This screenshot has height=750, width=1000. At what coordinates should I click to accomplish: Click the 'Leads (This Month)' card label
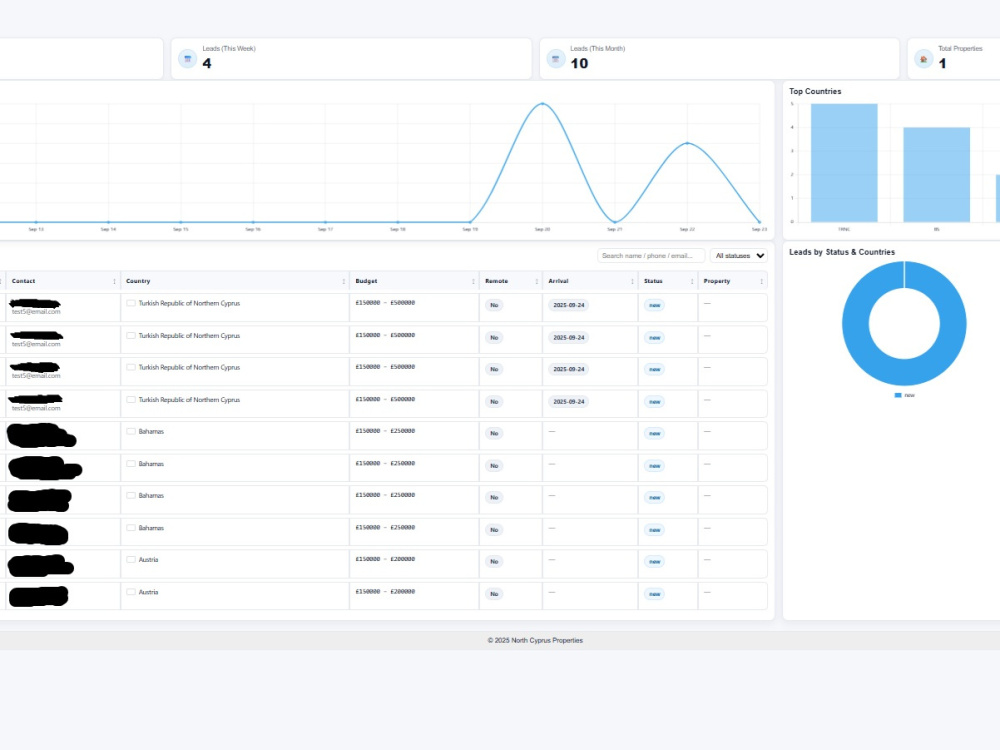(598, 48)
